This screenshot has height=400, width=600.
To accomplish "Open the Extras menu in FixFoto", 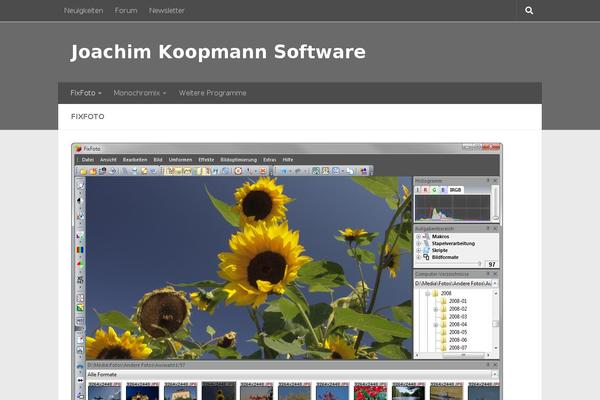I will click(x=269, y=160).
